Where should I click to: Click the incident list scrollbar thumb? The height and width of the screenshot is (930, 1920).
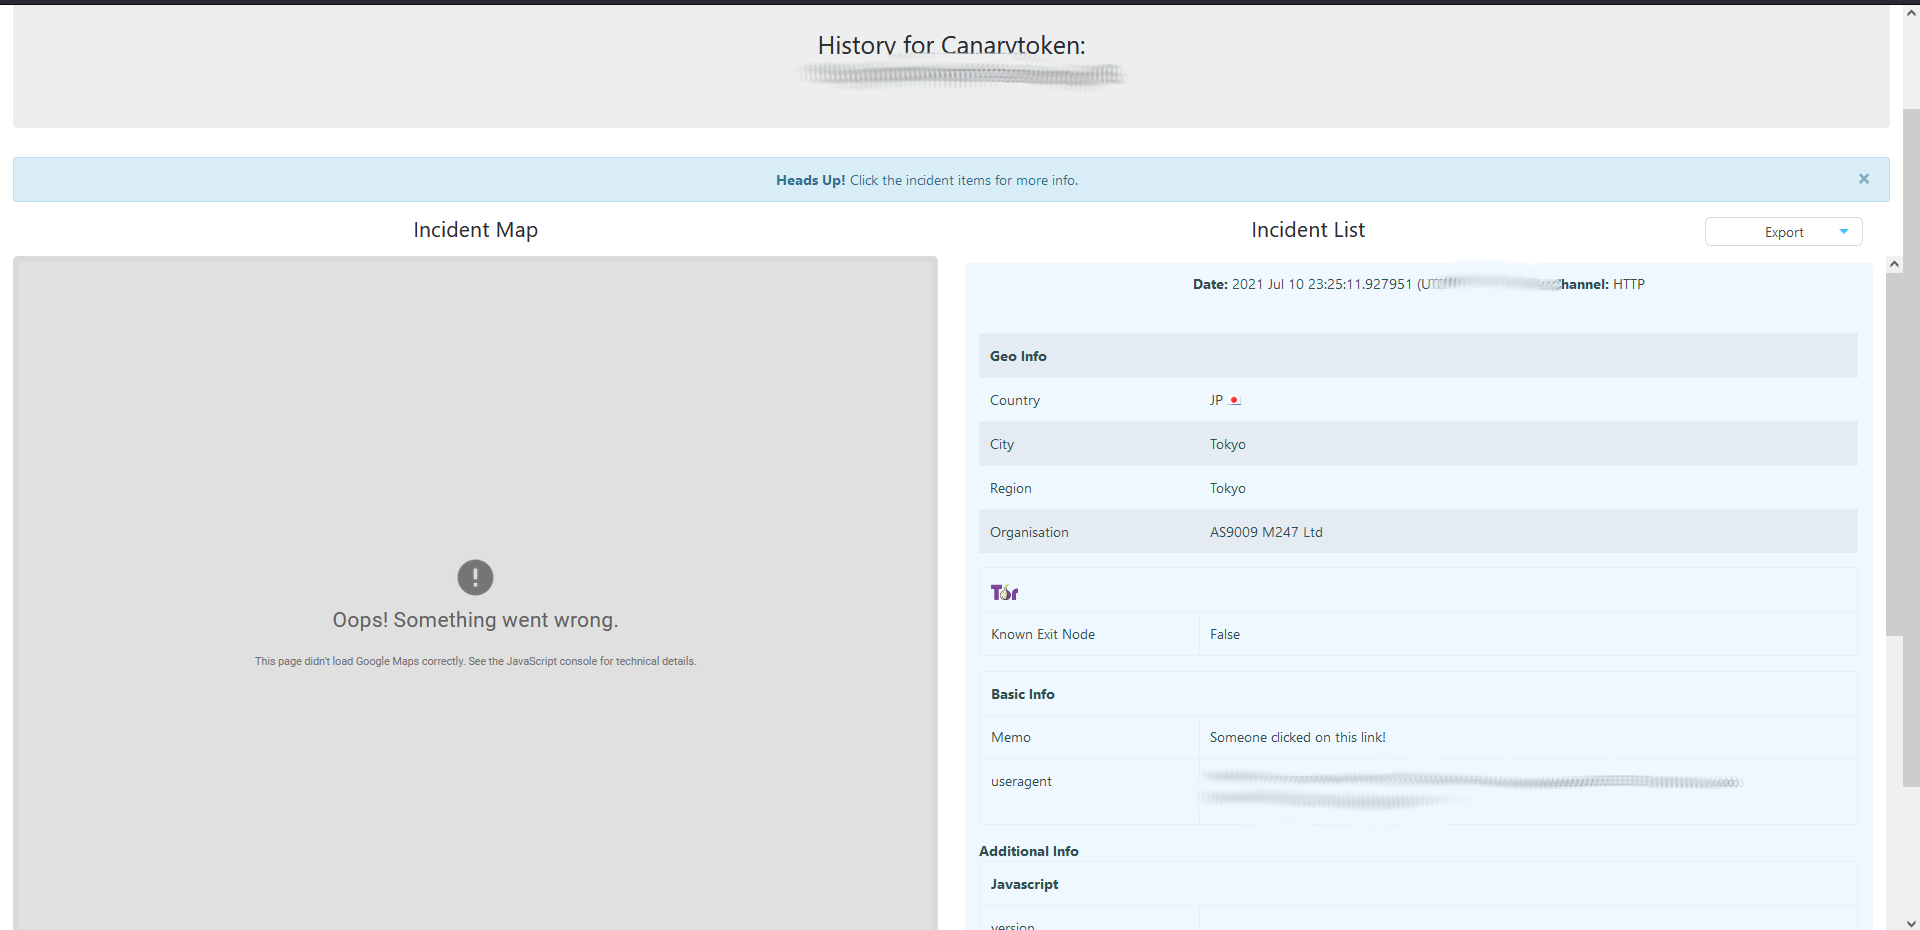[1894, 455]
